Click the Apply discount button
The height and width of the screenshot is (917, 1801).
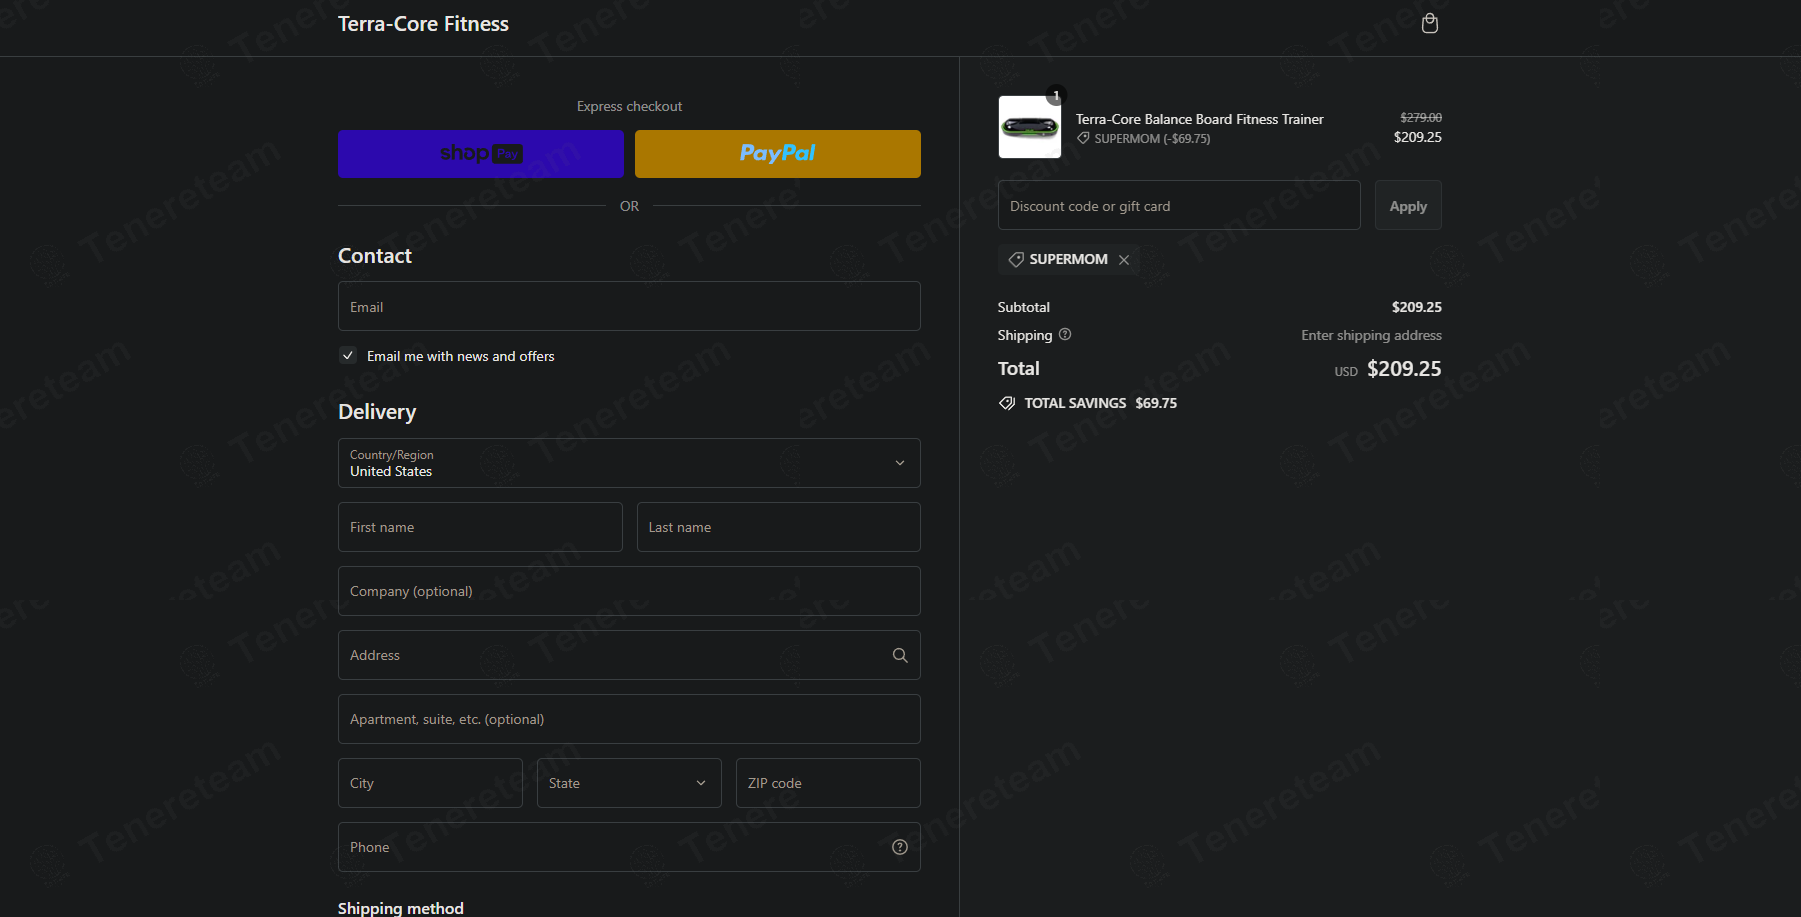(1408, 205)
